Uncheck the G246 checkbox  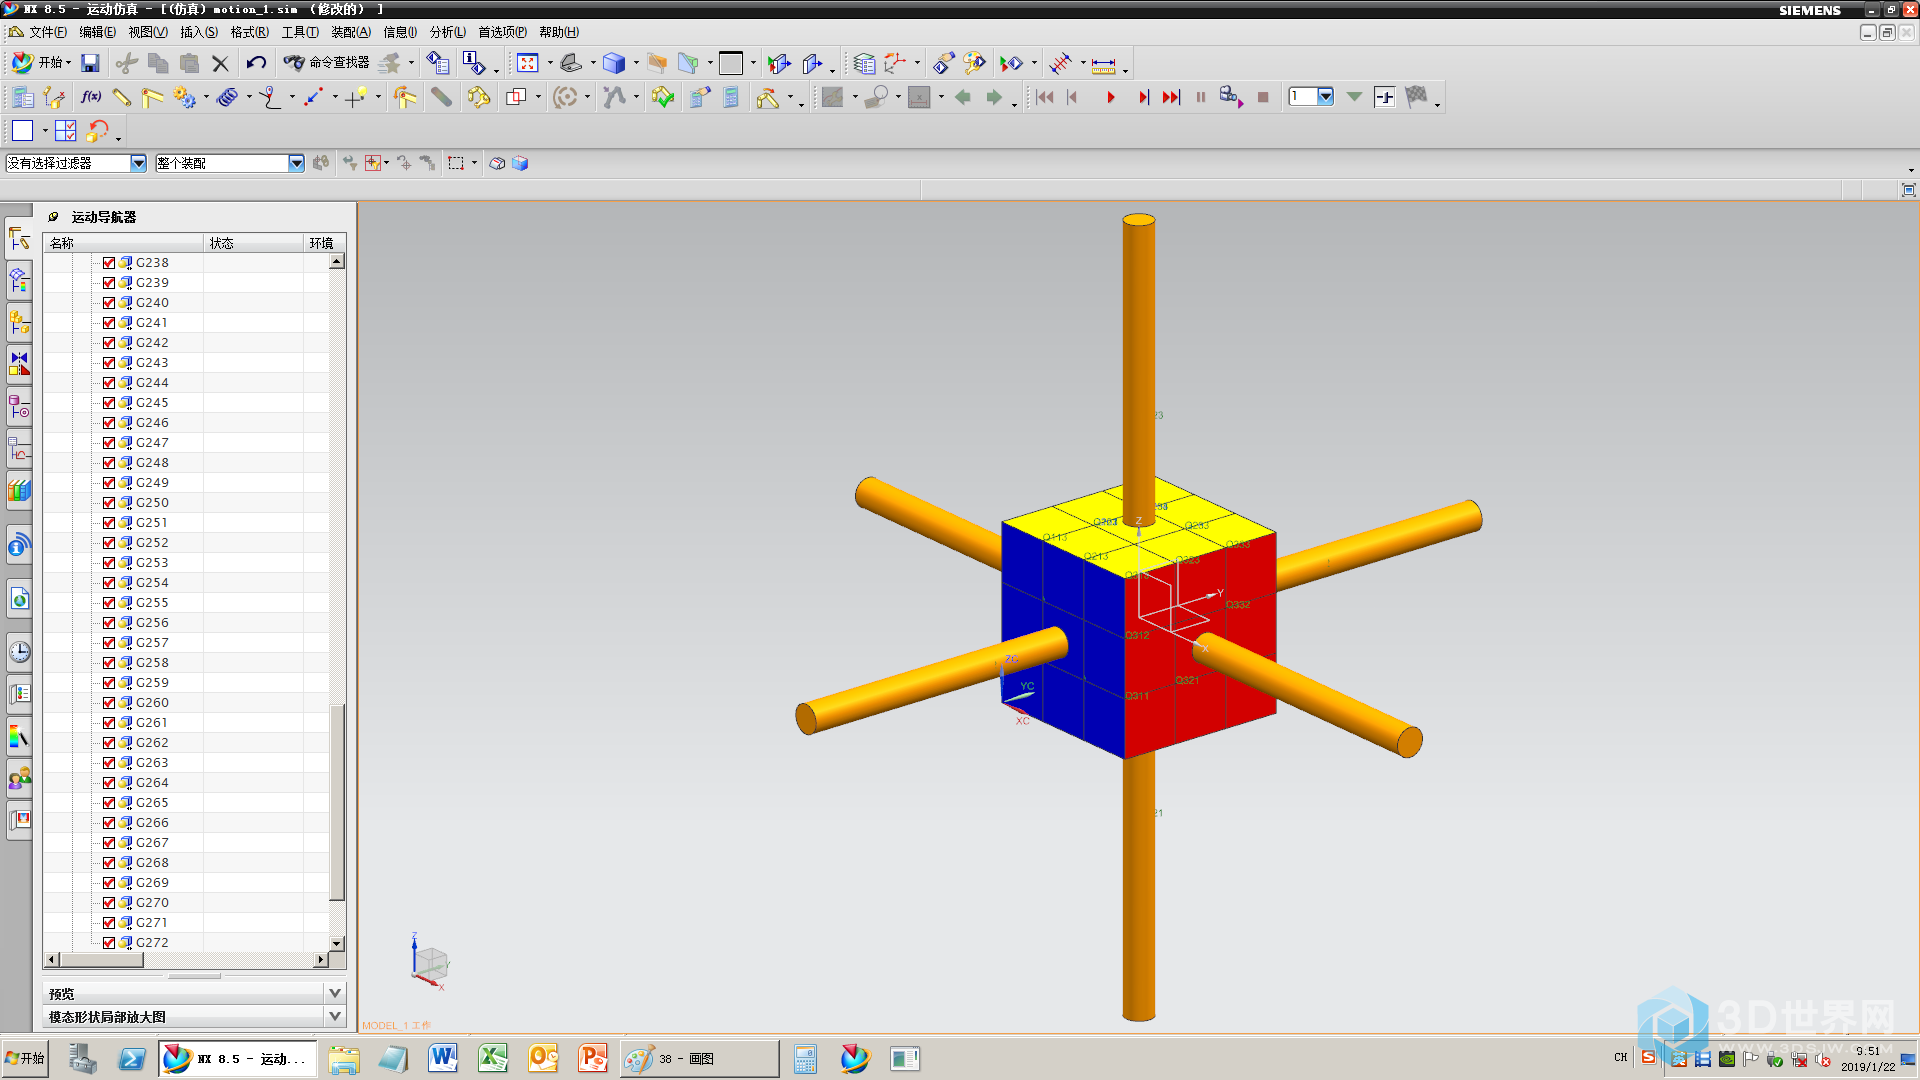109,423
